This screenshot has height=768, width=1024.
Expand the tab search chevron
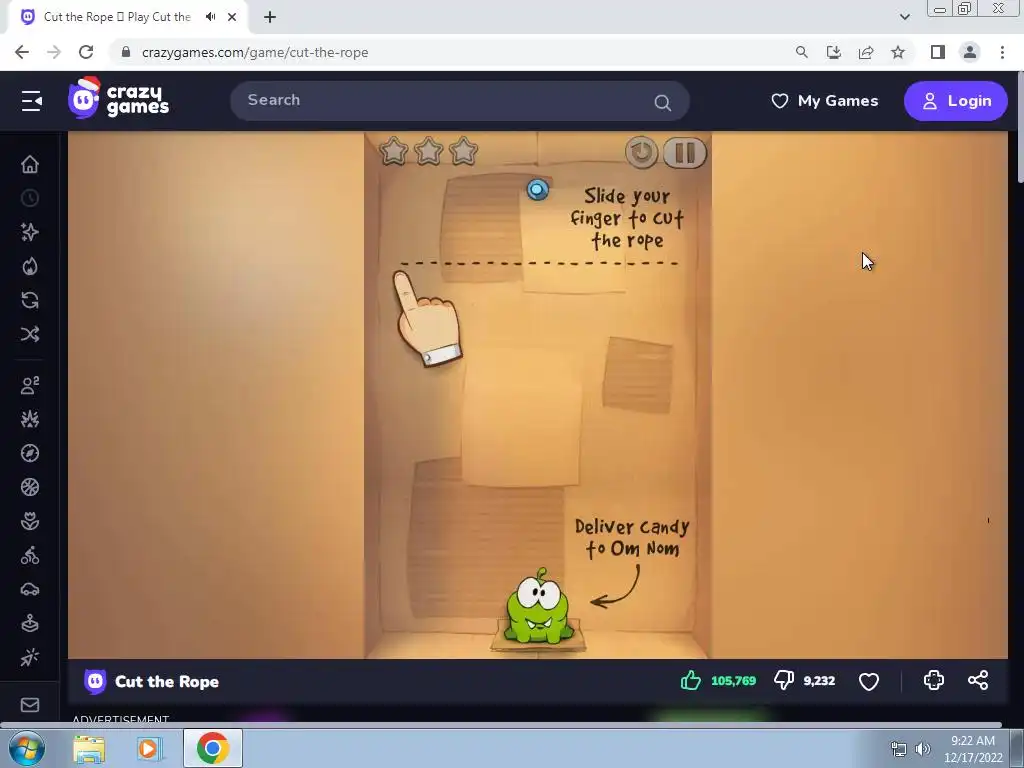[x=904, y=17]
